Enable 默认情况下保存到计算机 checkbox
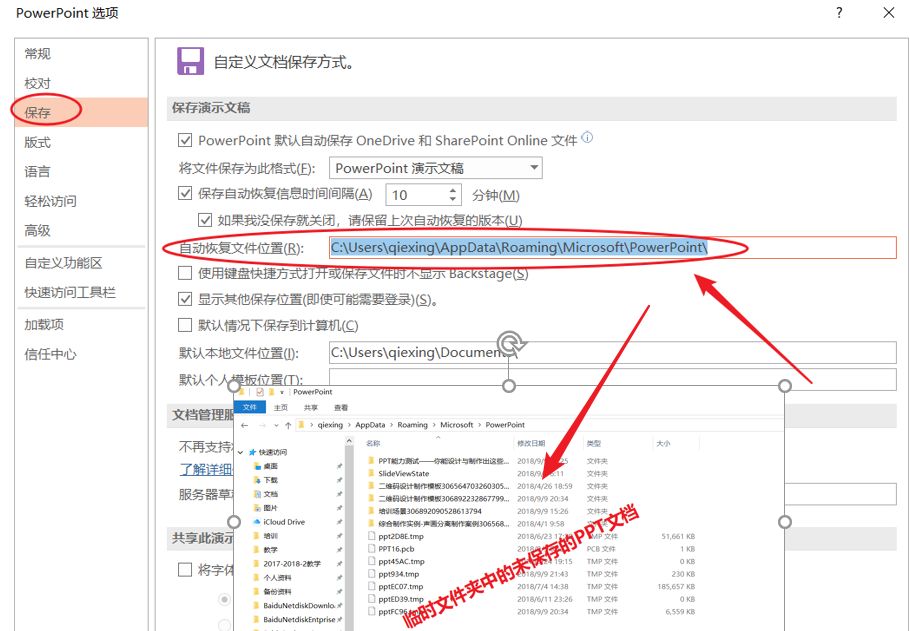 (x=185, y=325)
